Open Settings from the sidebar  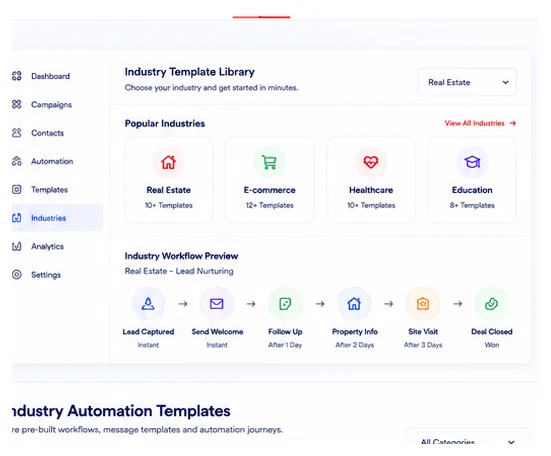(x=46, y=275)
